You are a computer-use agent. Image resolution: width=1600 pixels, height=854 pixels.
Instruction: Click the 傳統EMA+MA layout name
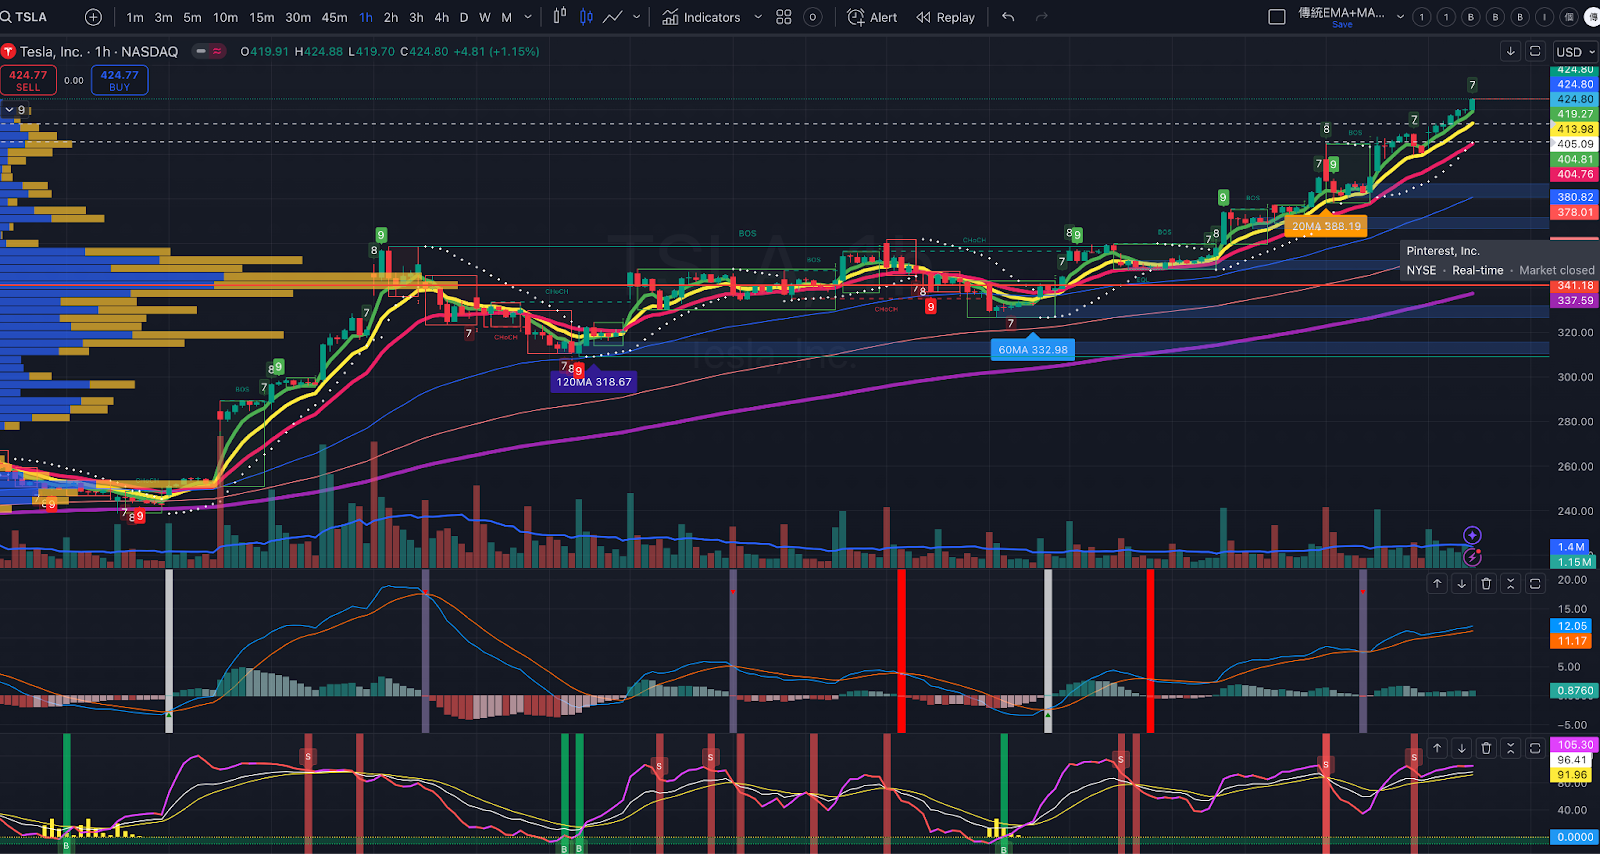click(x=1341, y=13)
